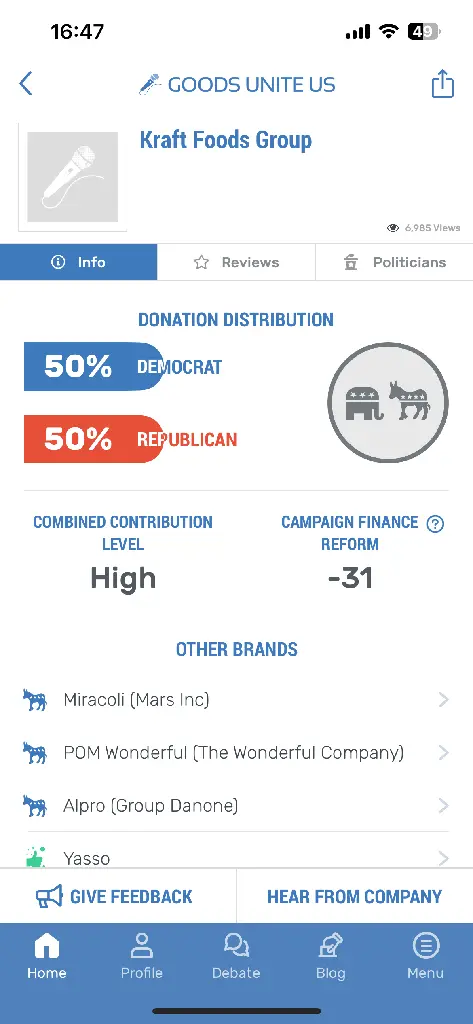Open the Menu icon in bottom bar

tap(425, 946)
